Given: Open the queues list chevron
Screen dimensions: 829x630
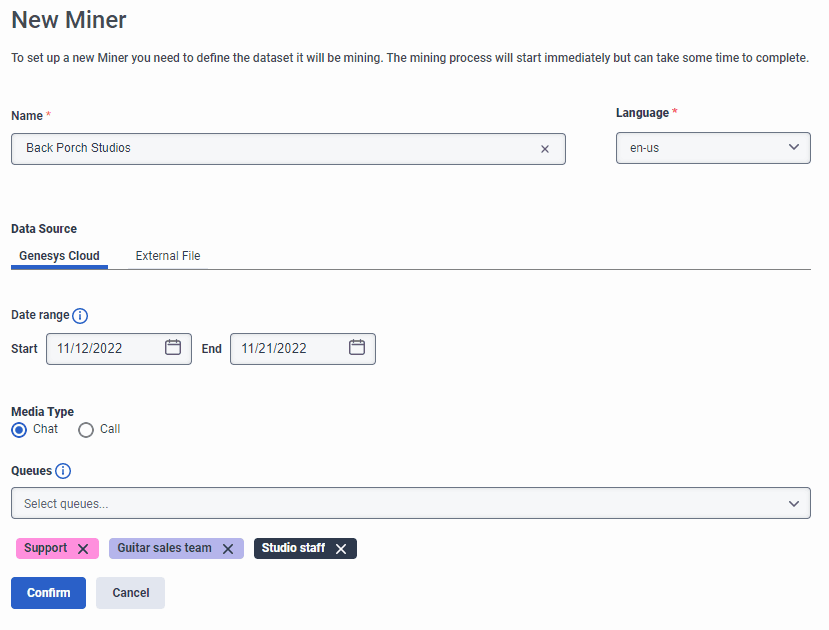Looking at the screenshot, I should pyautogui.click(x=794, y=503).
